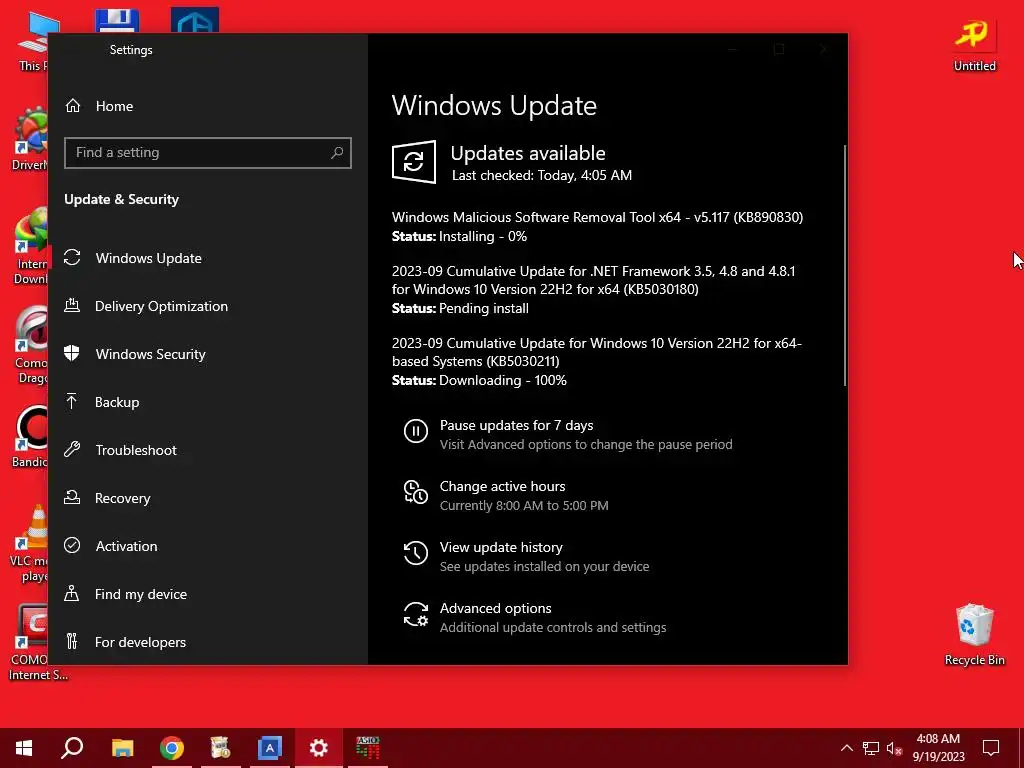Screen dimensions: 1024x768
Task: Click the blue A app on taskbar
Action: [x=270, y=748]
